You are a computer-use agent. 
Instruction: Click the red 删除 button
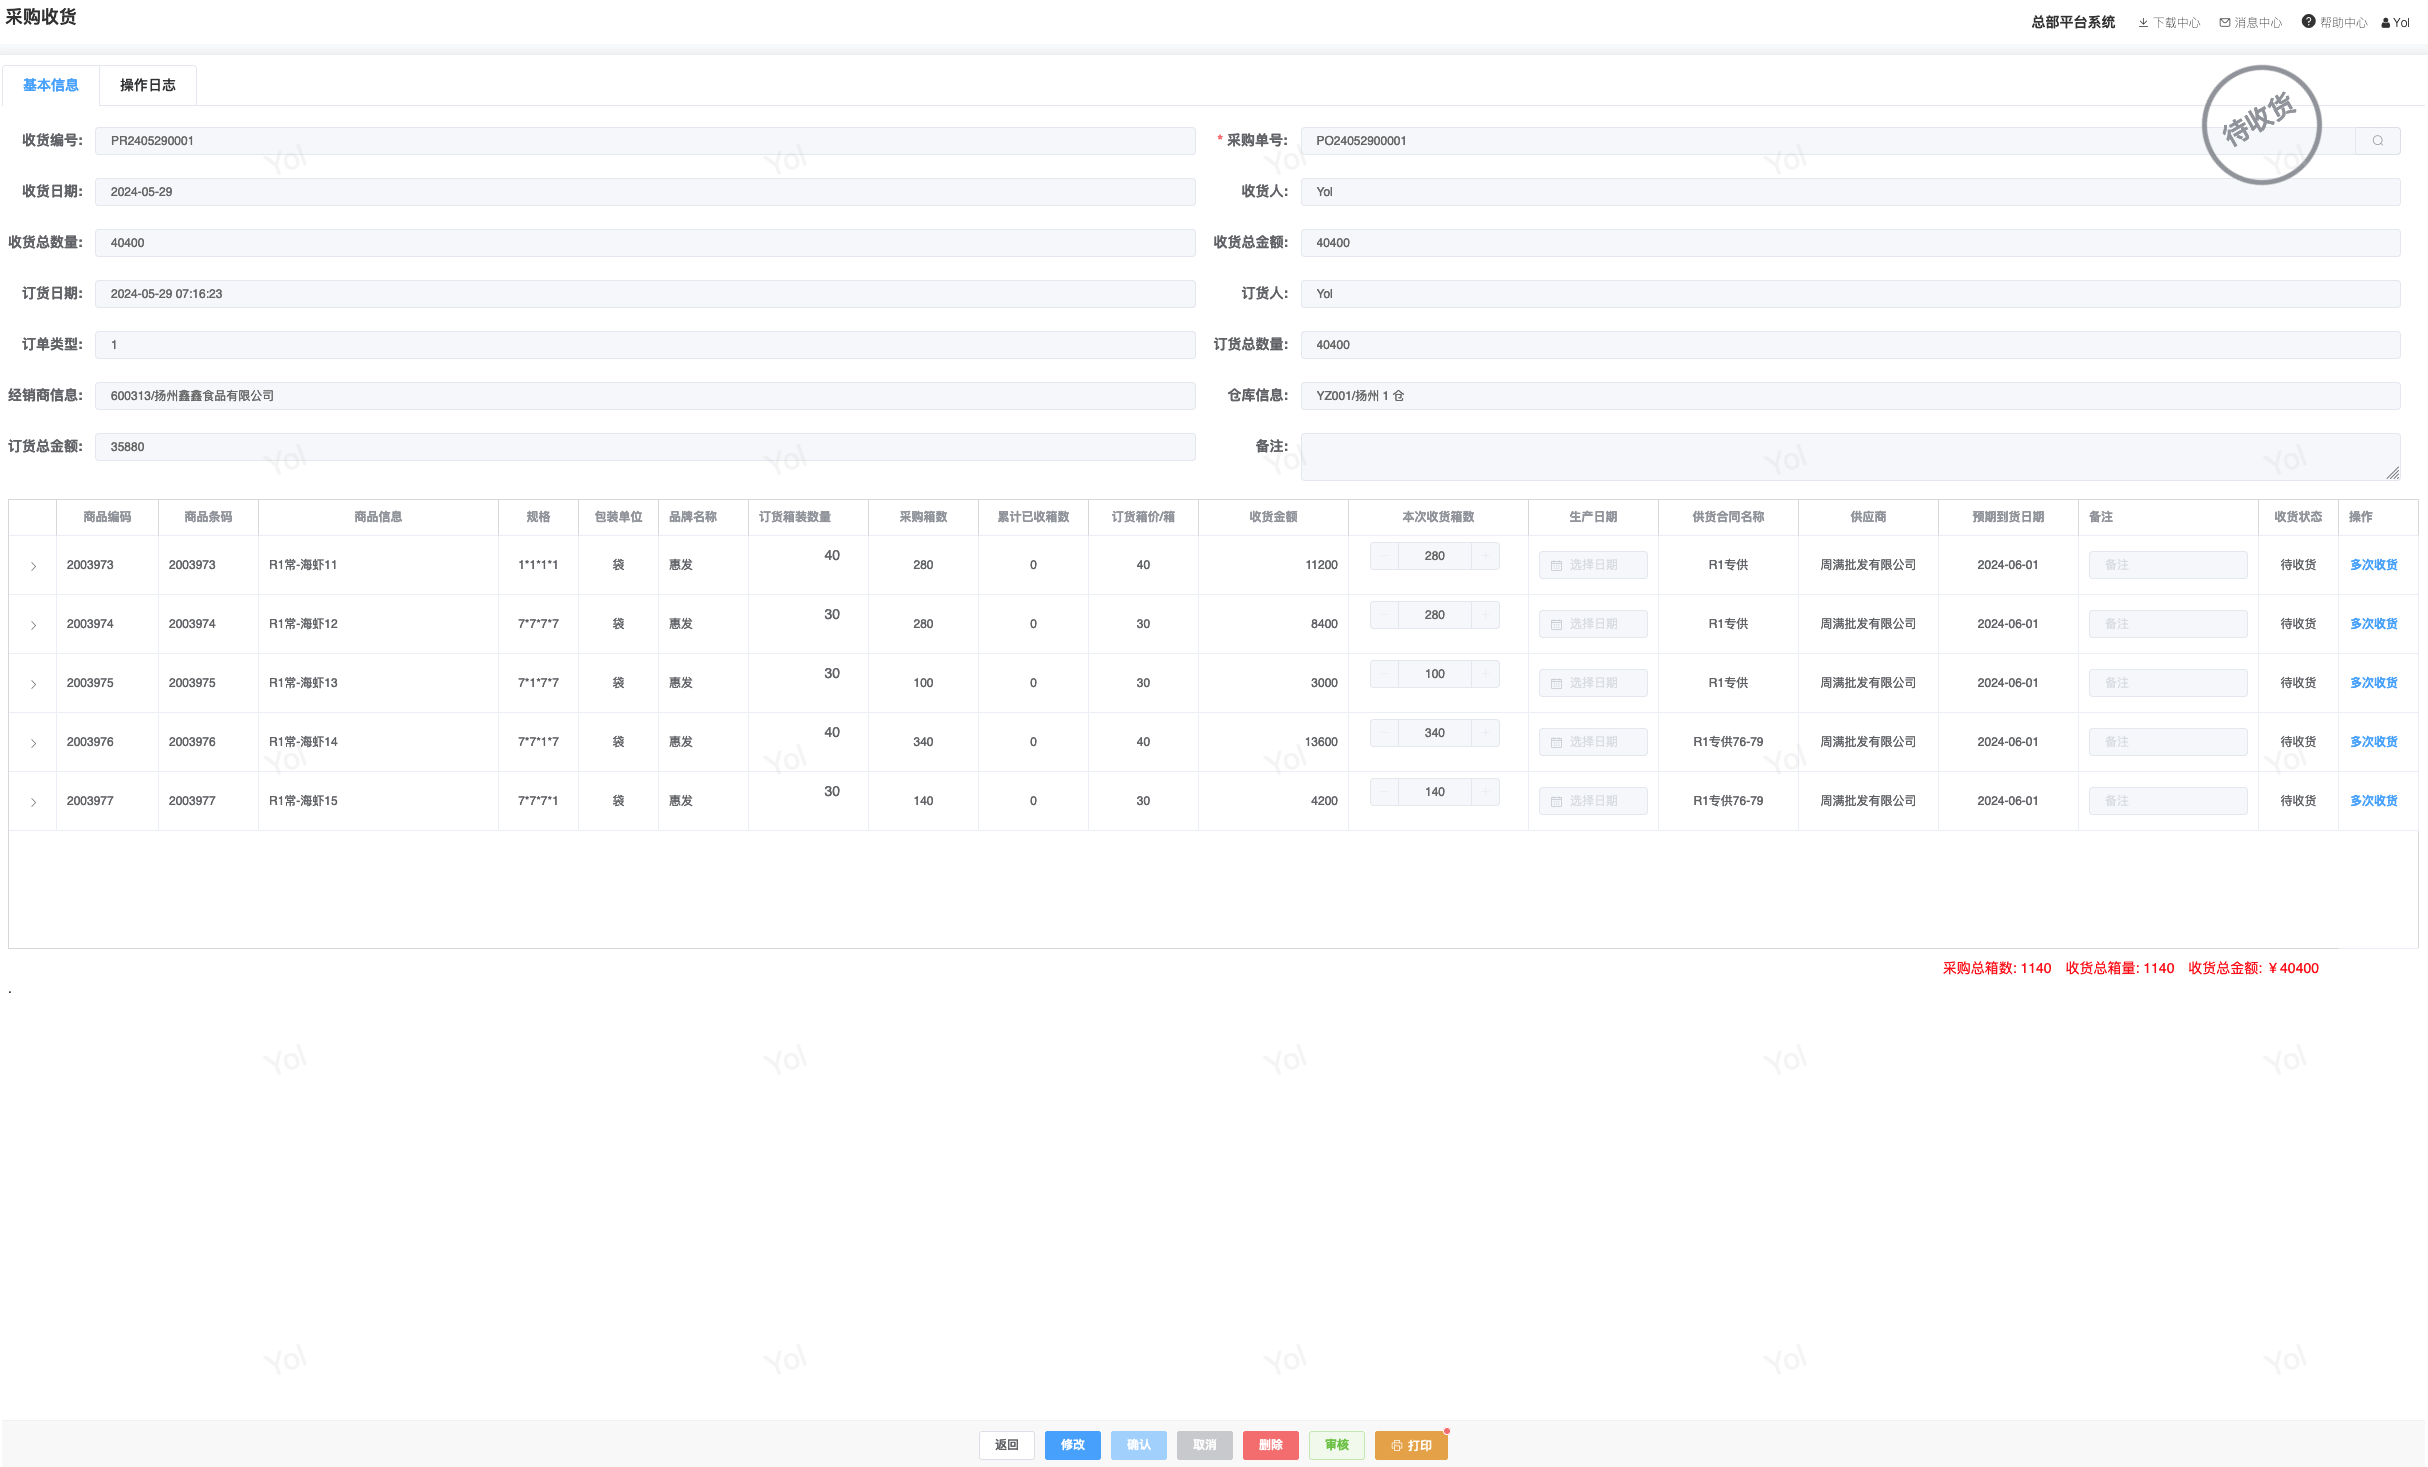tap(1270, 1445)
